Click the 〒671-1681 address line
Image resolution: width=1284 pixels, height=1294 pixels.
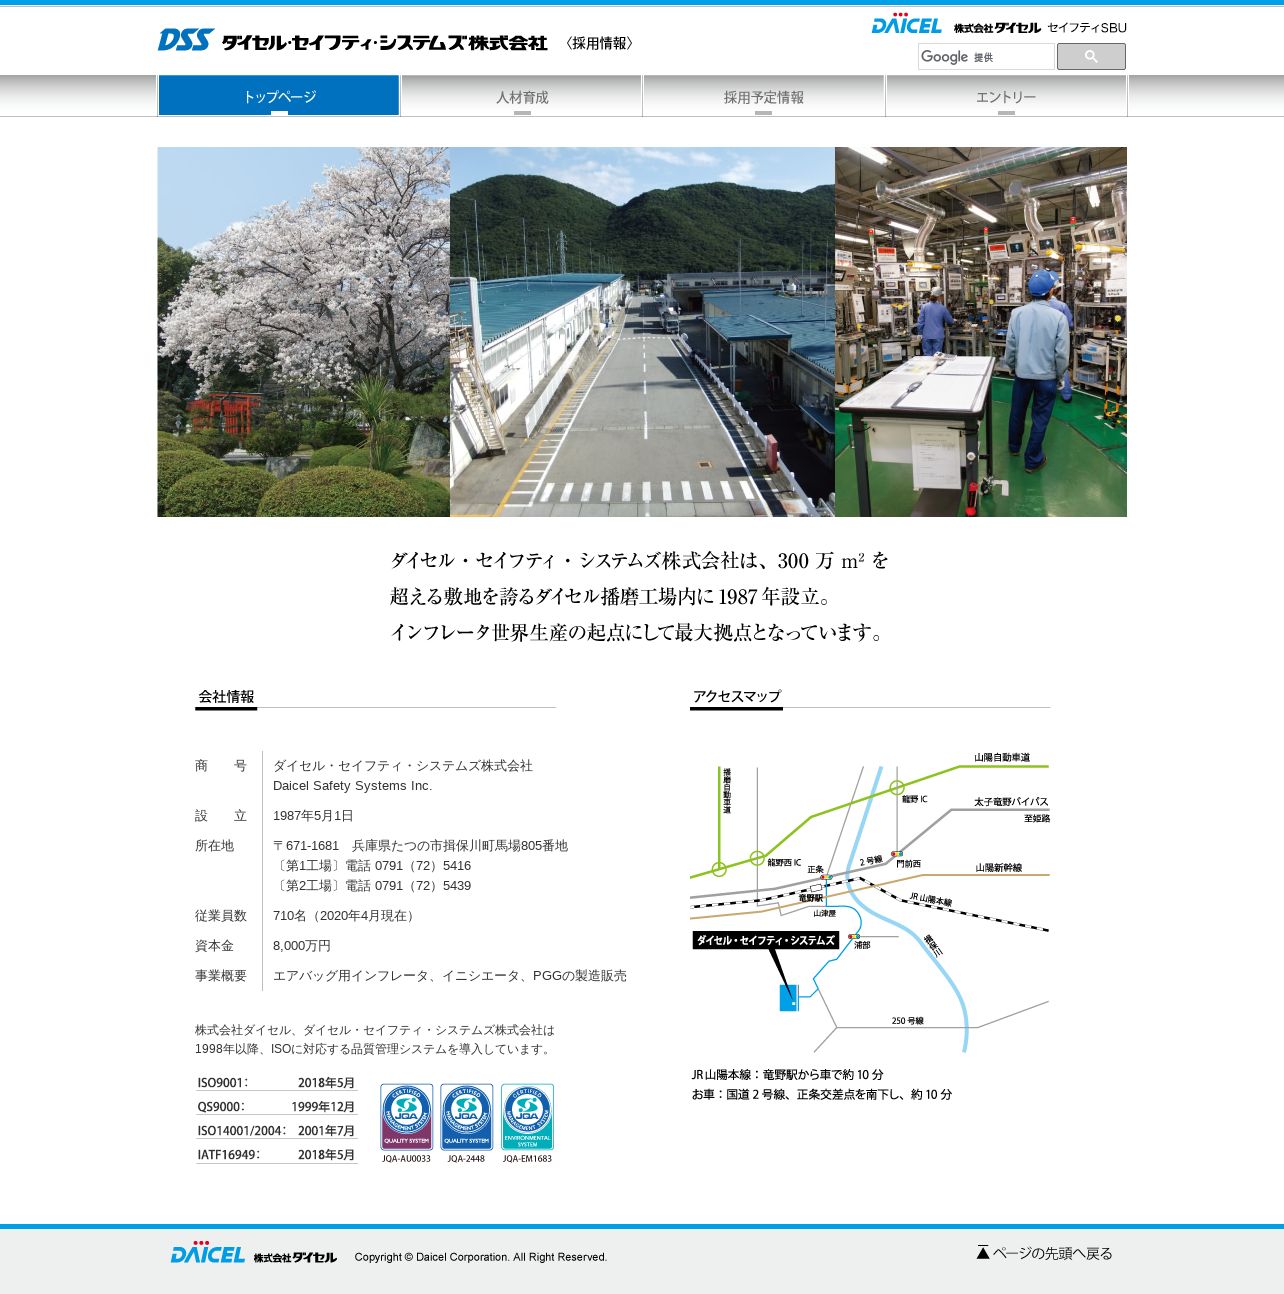(420, 846)
